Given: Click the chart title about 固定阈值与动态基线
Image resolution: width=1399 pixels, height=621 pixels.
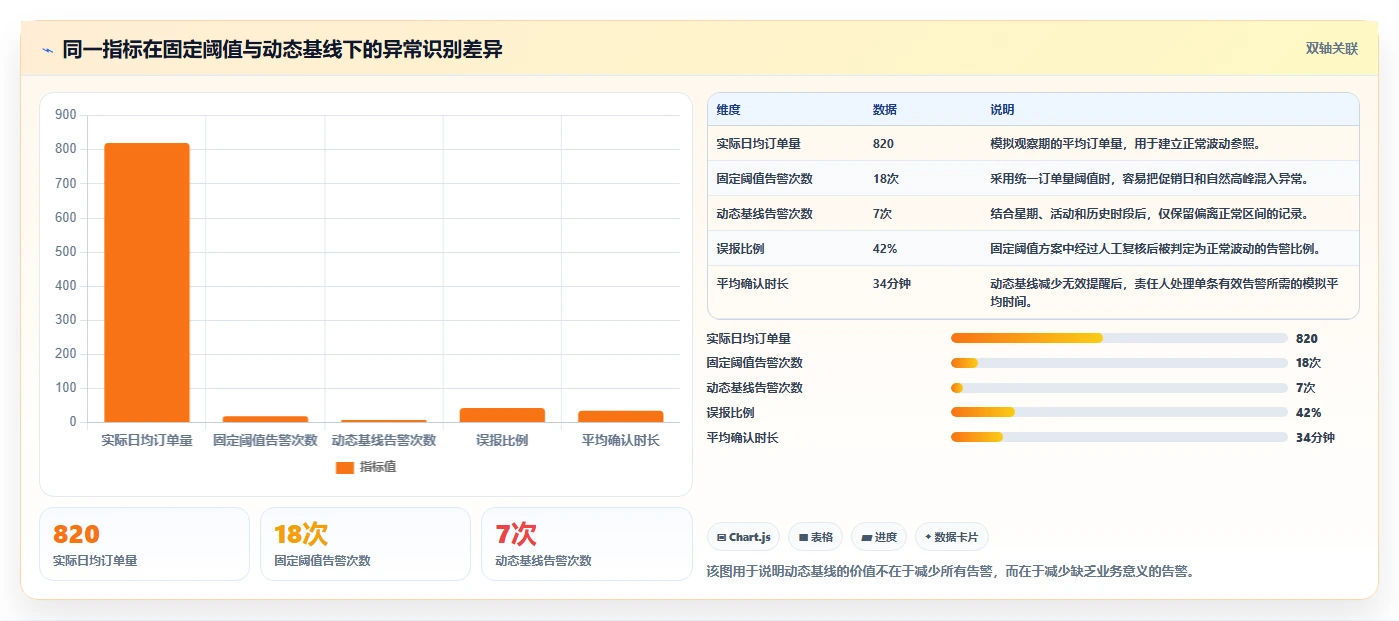Looking at the screenshot, I should (x=282, y=49).
